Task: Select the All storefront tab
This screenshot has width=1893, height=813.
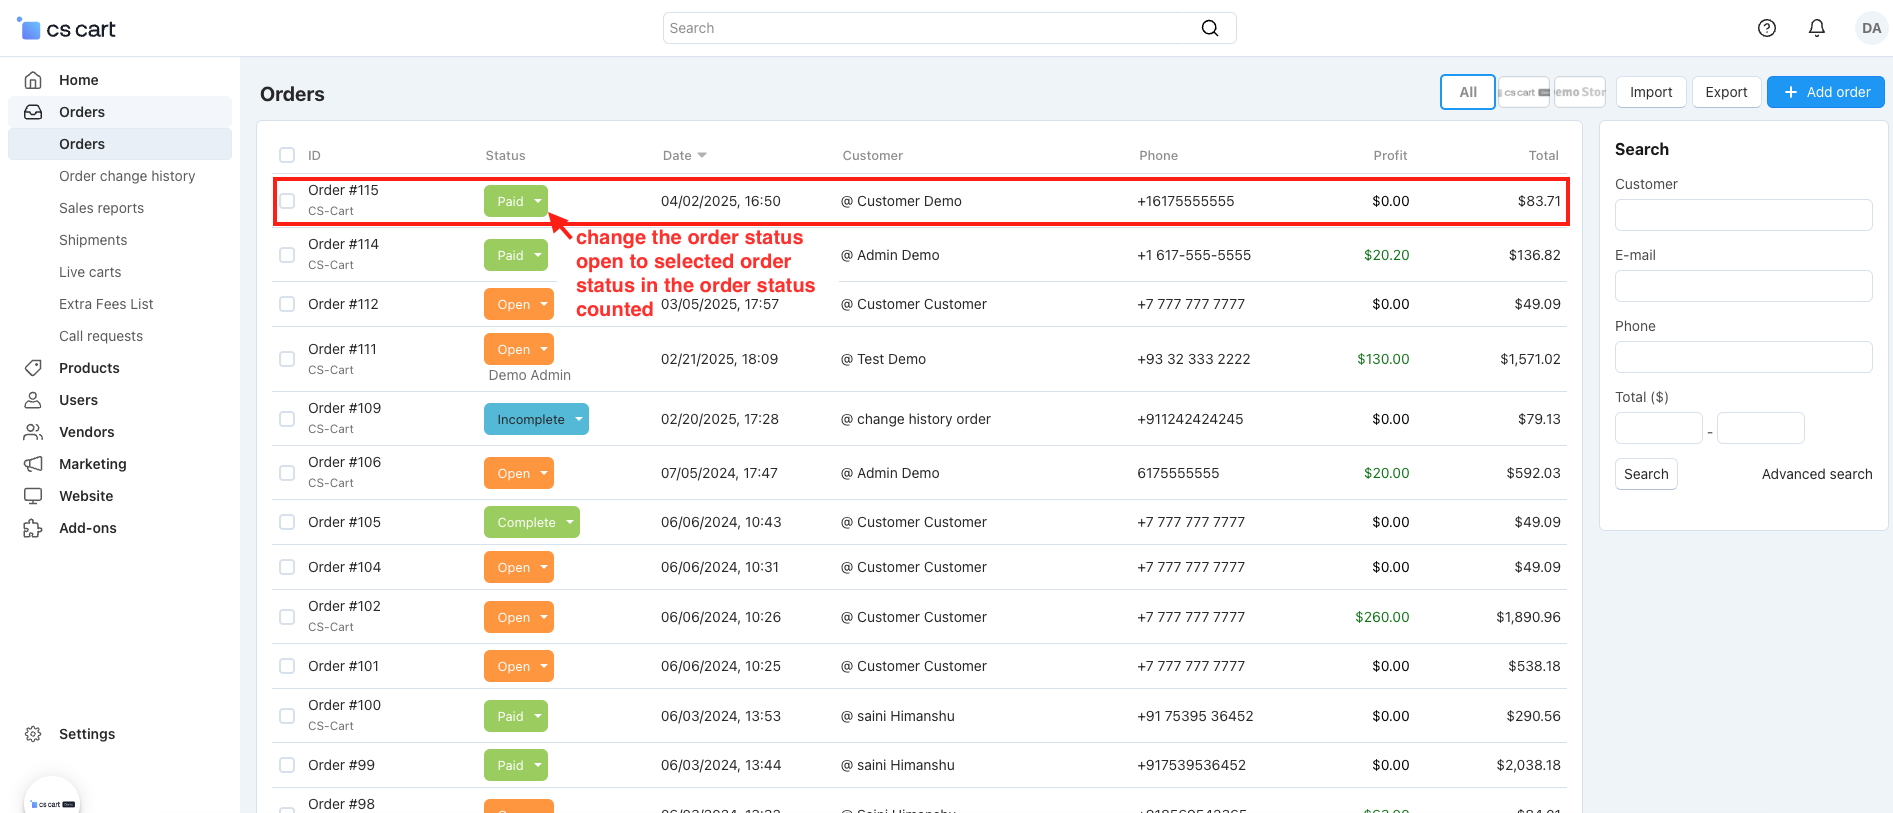Action: tap(1467, 92)
